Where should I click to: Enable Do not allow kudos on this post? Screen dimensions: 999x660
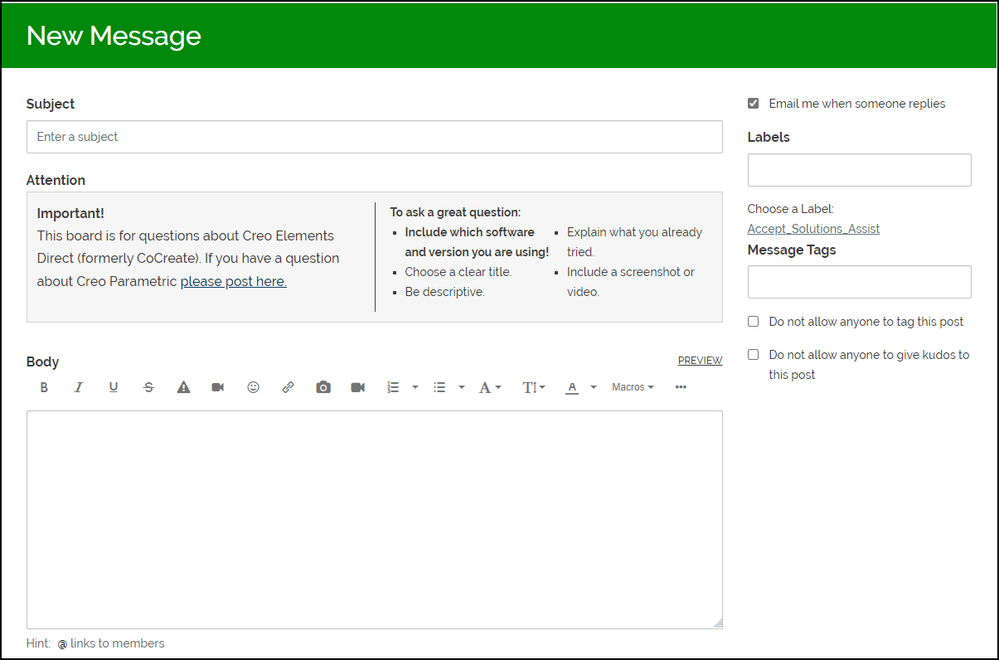click(753, 355)
